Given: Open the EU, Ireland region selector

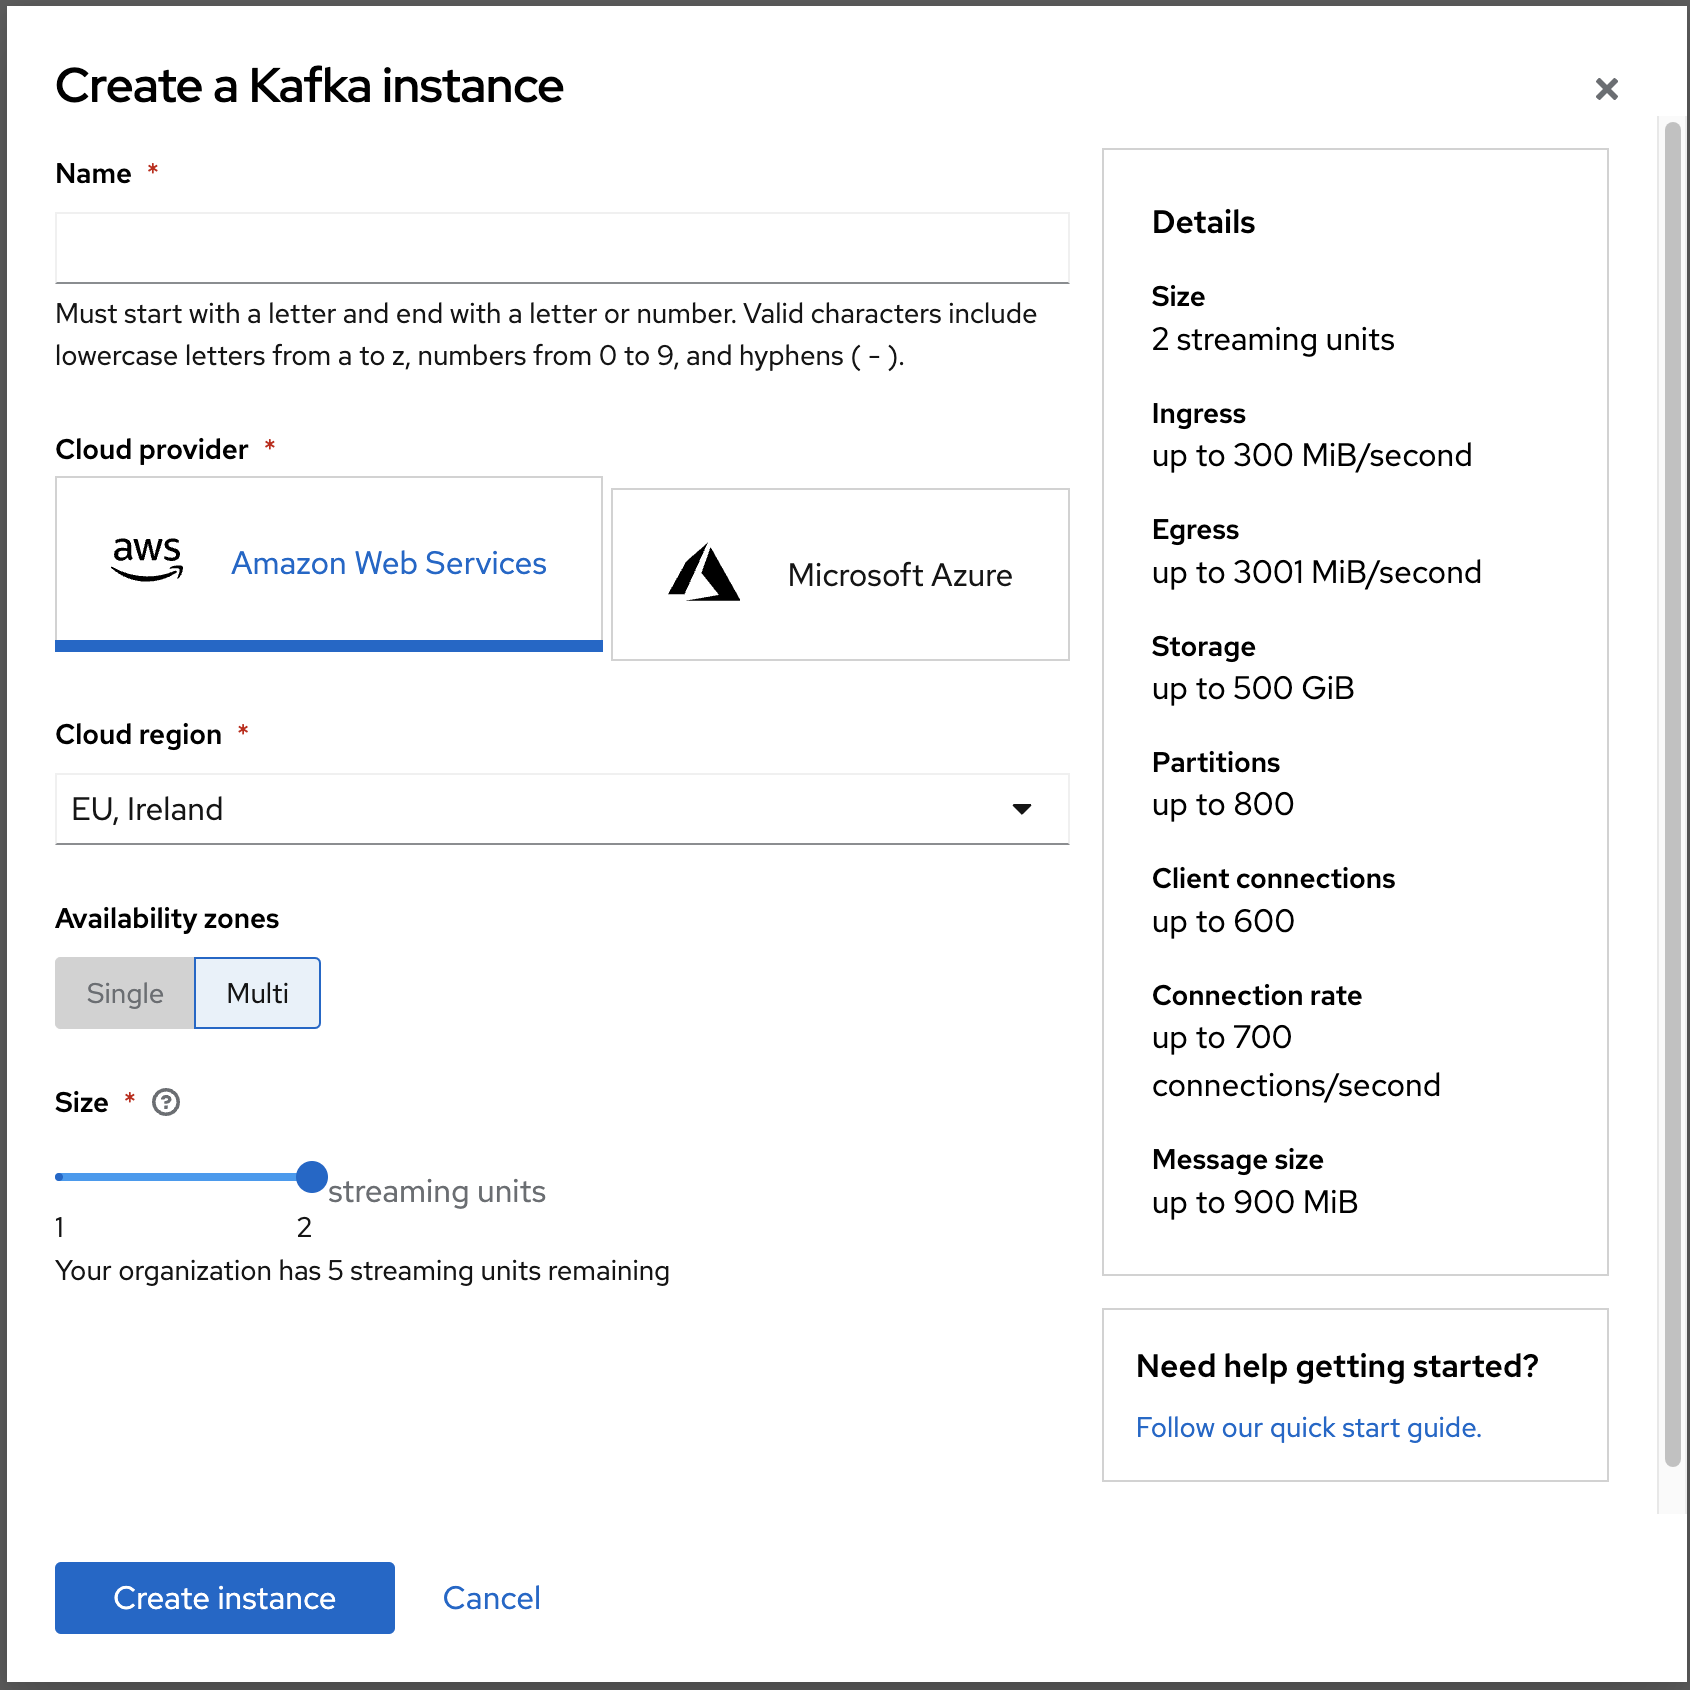Looking at the screenshot, I should point(540,809).
